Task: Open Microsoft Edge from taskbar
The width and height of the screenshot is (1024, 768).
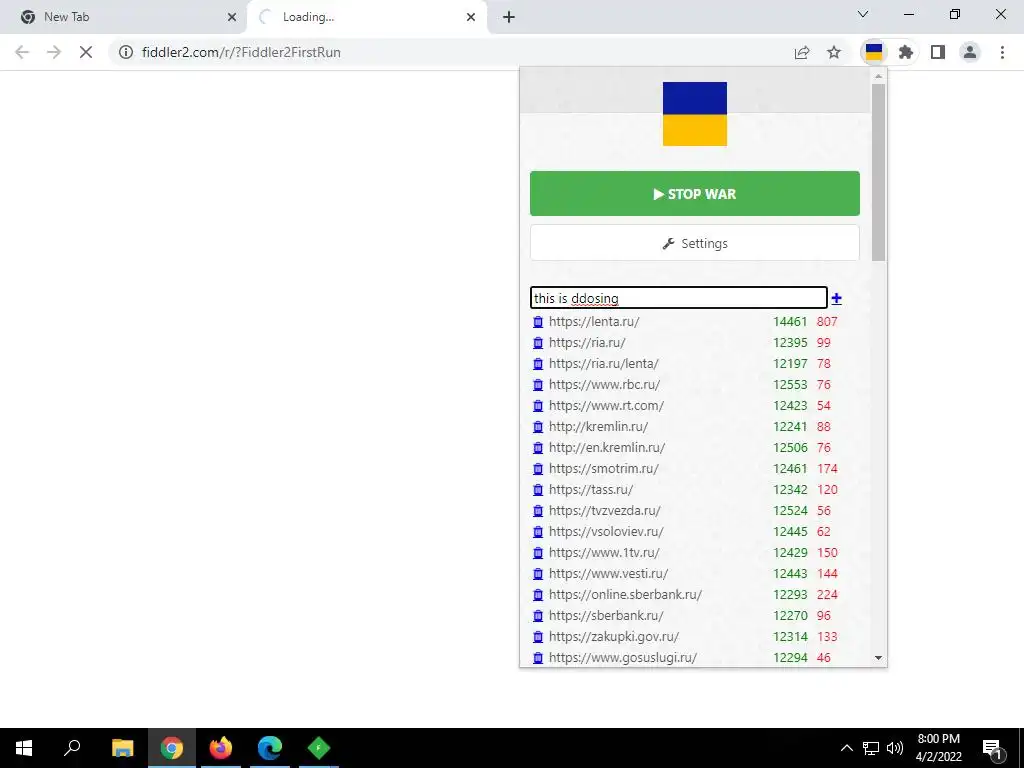Action: click(x=270, y=748)
